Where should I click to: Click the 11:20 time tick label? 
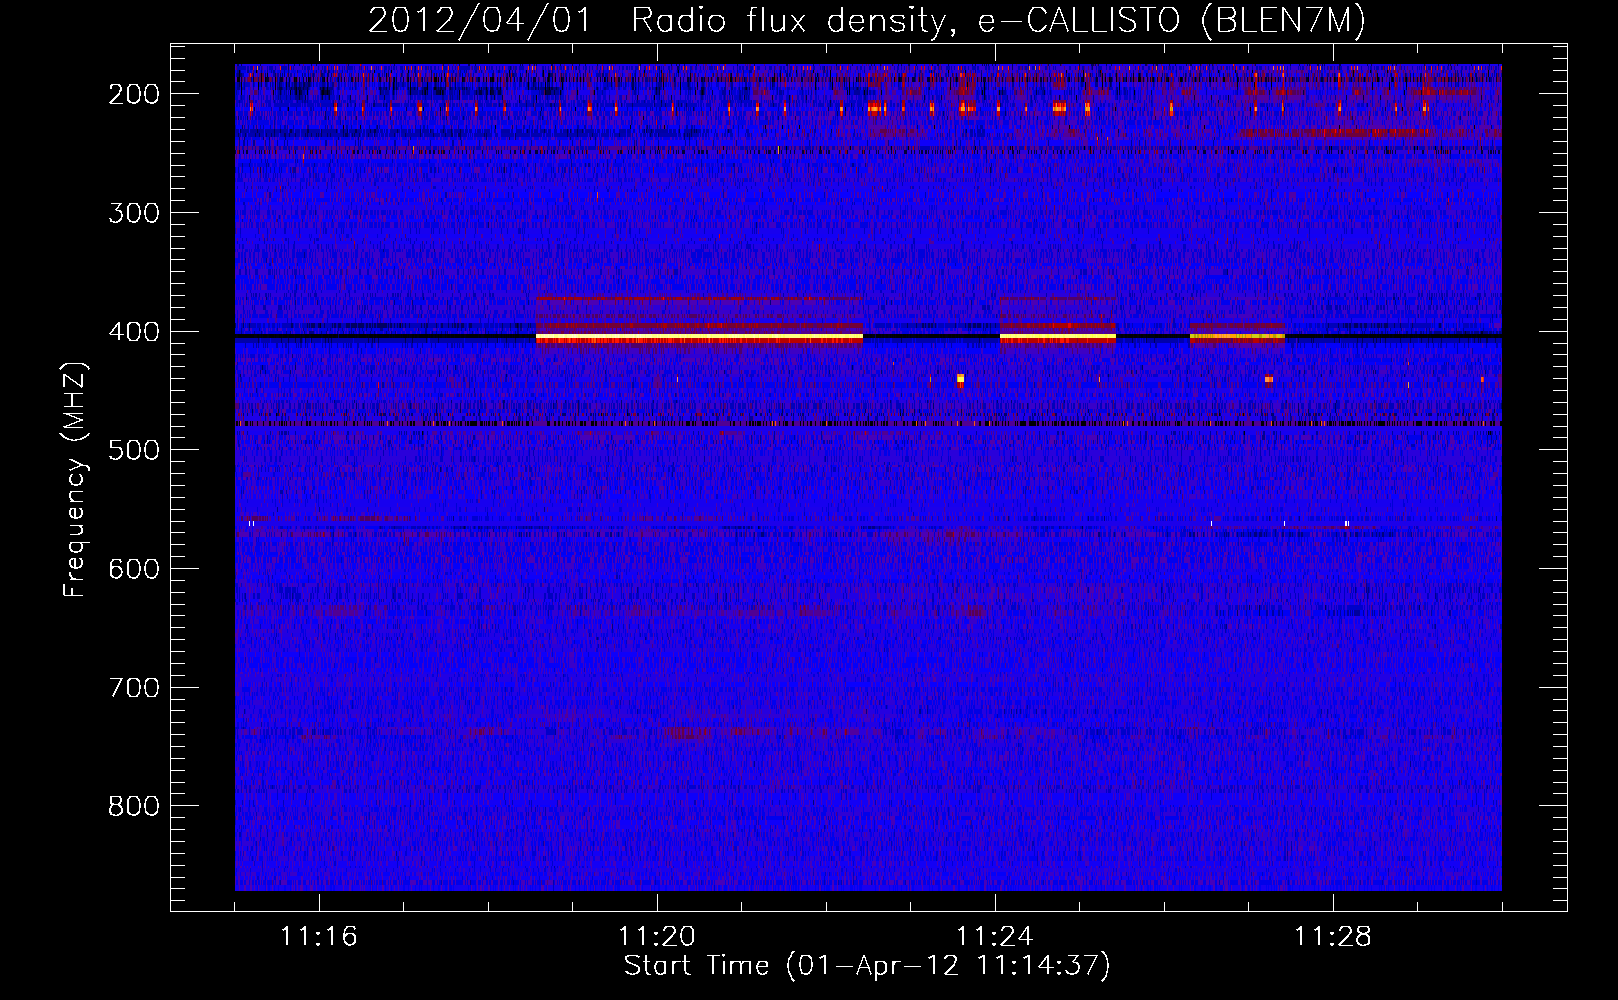pyautogui.click(x=657, y=937)
